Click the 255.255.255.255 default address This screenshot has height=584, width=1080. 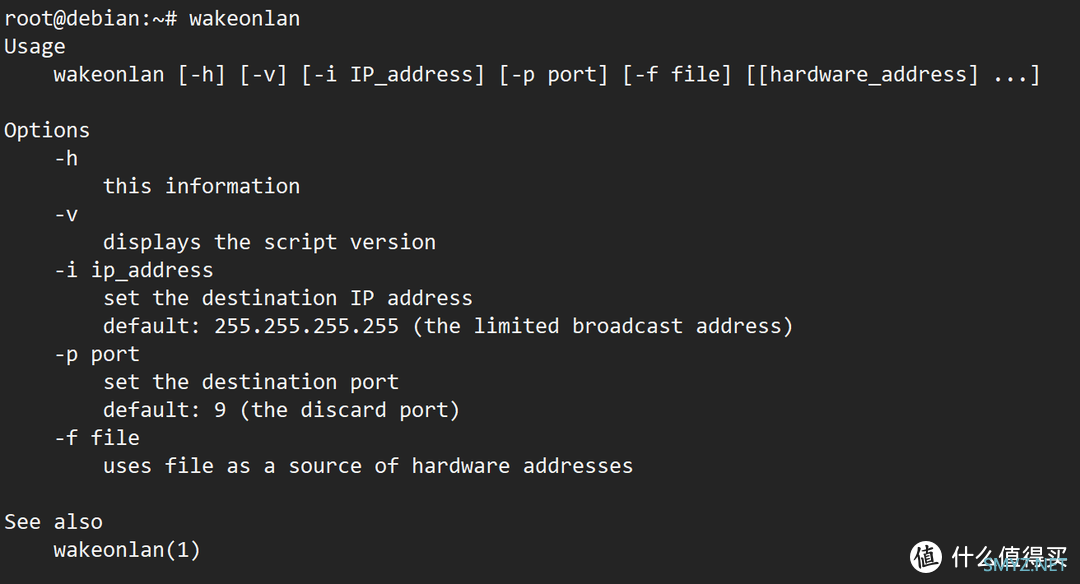coord(307,326)
